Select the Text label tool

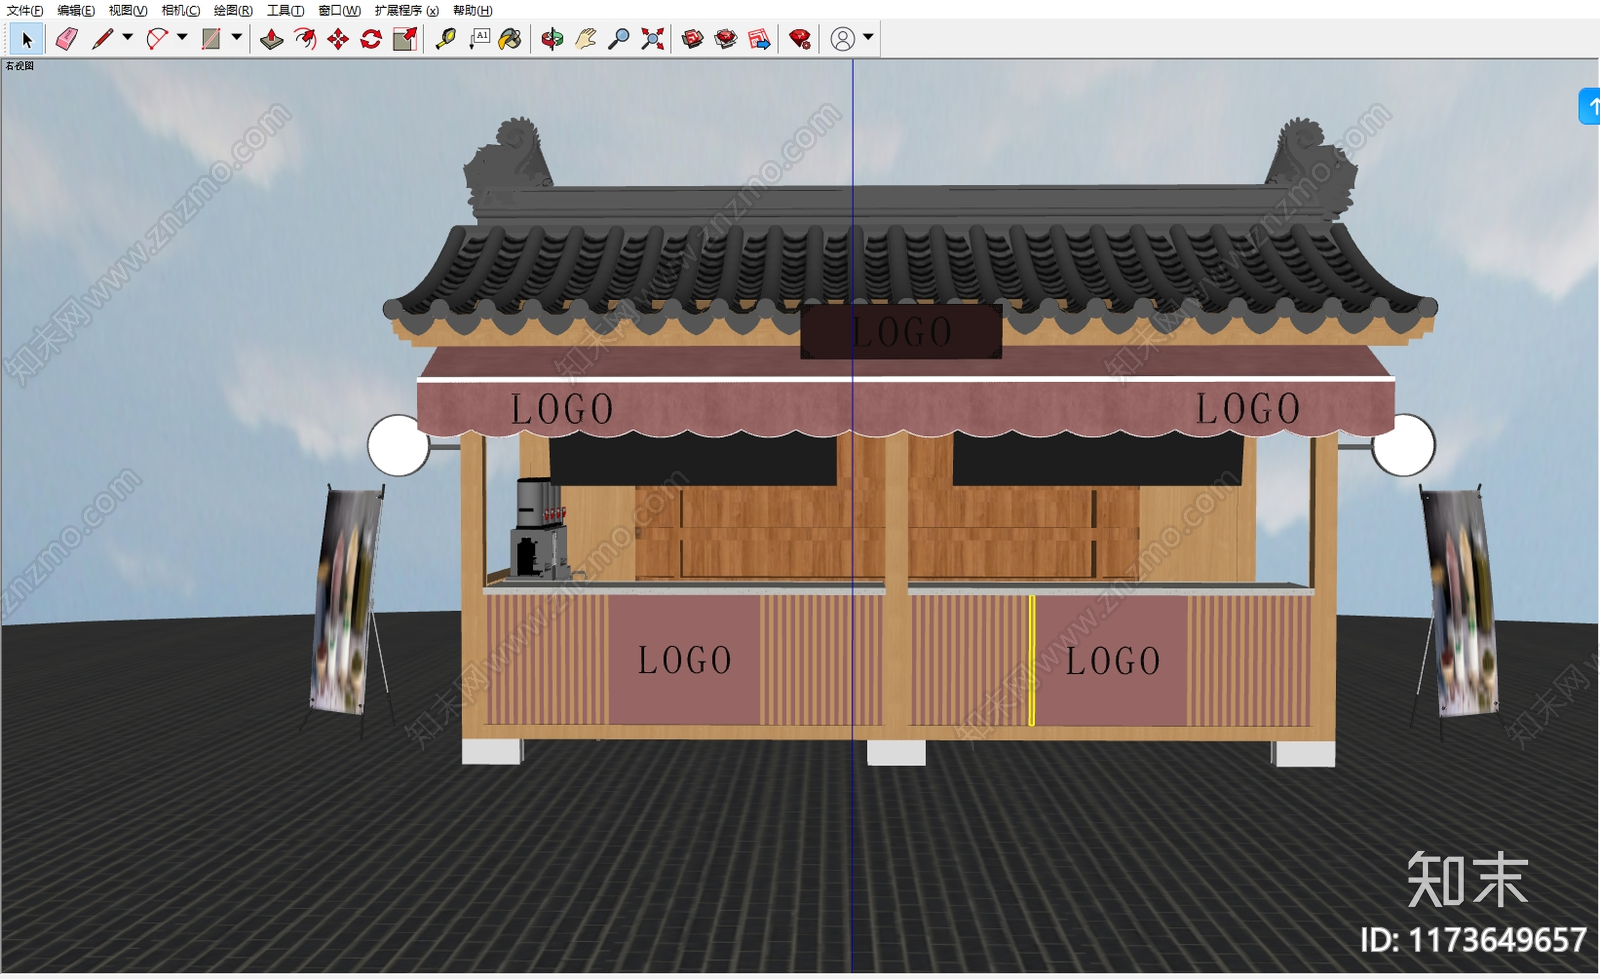click(479, 39)
